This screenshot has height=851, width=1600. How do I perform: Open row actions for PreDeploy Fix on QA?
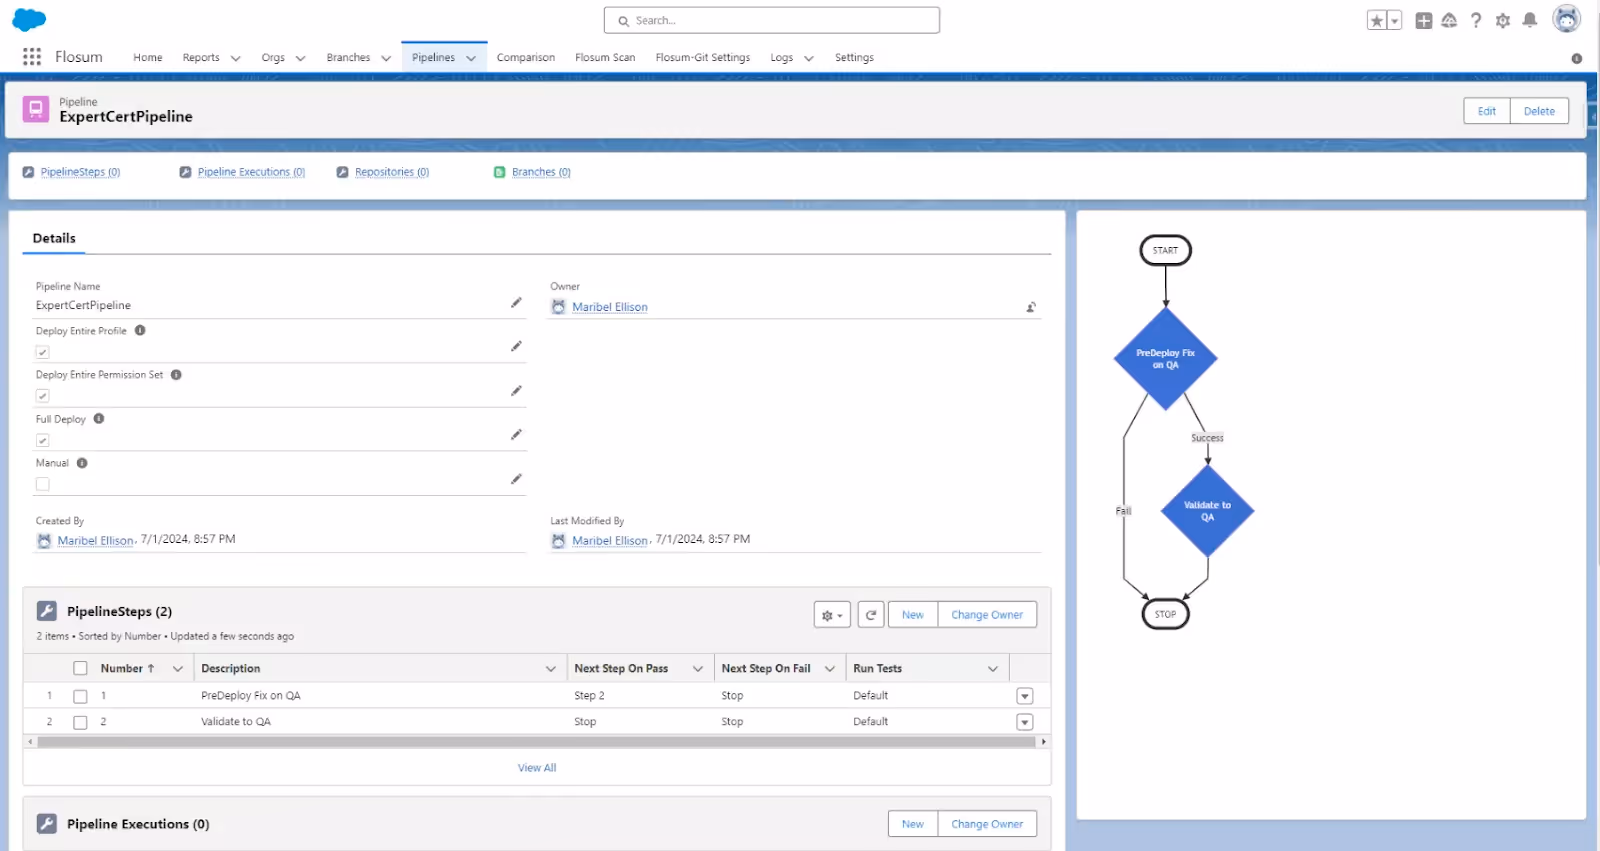coord(1025,696)
